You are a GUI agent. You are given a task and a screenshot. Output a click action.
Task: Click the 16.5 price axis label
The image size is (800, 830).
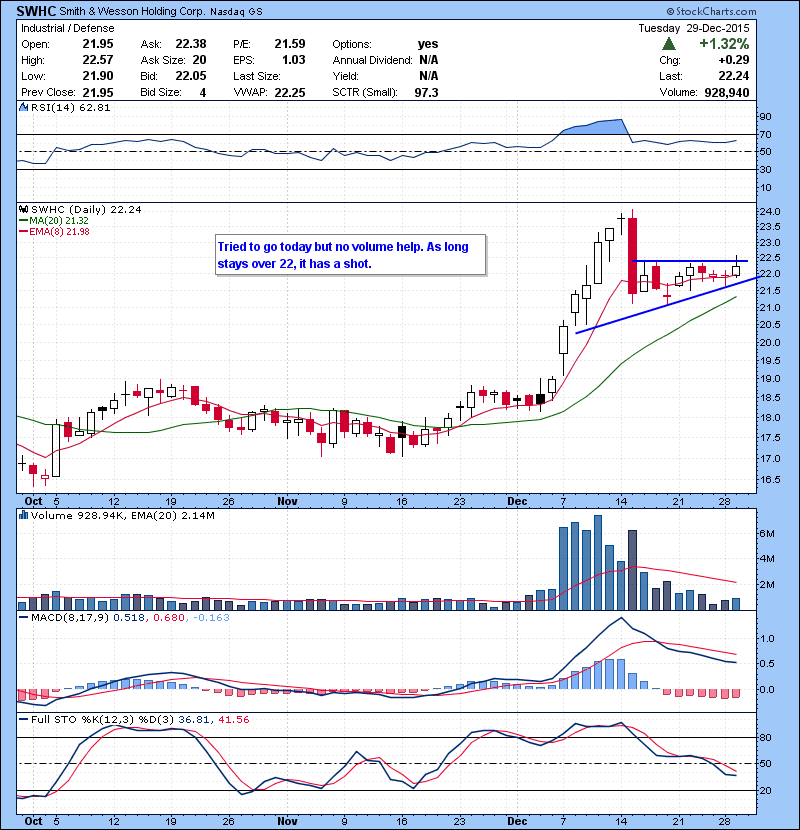click(769, 480)
